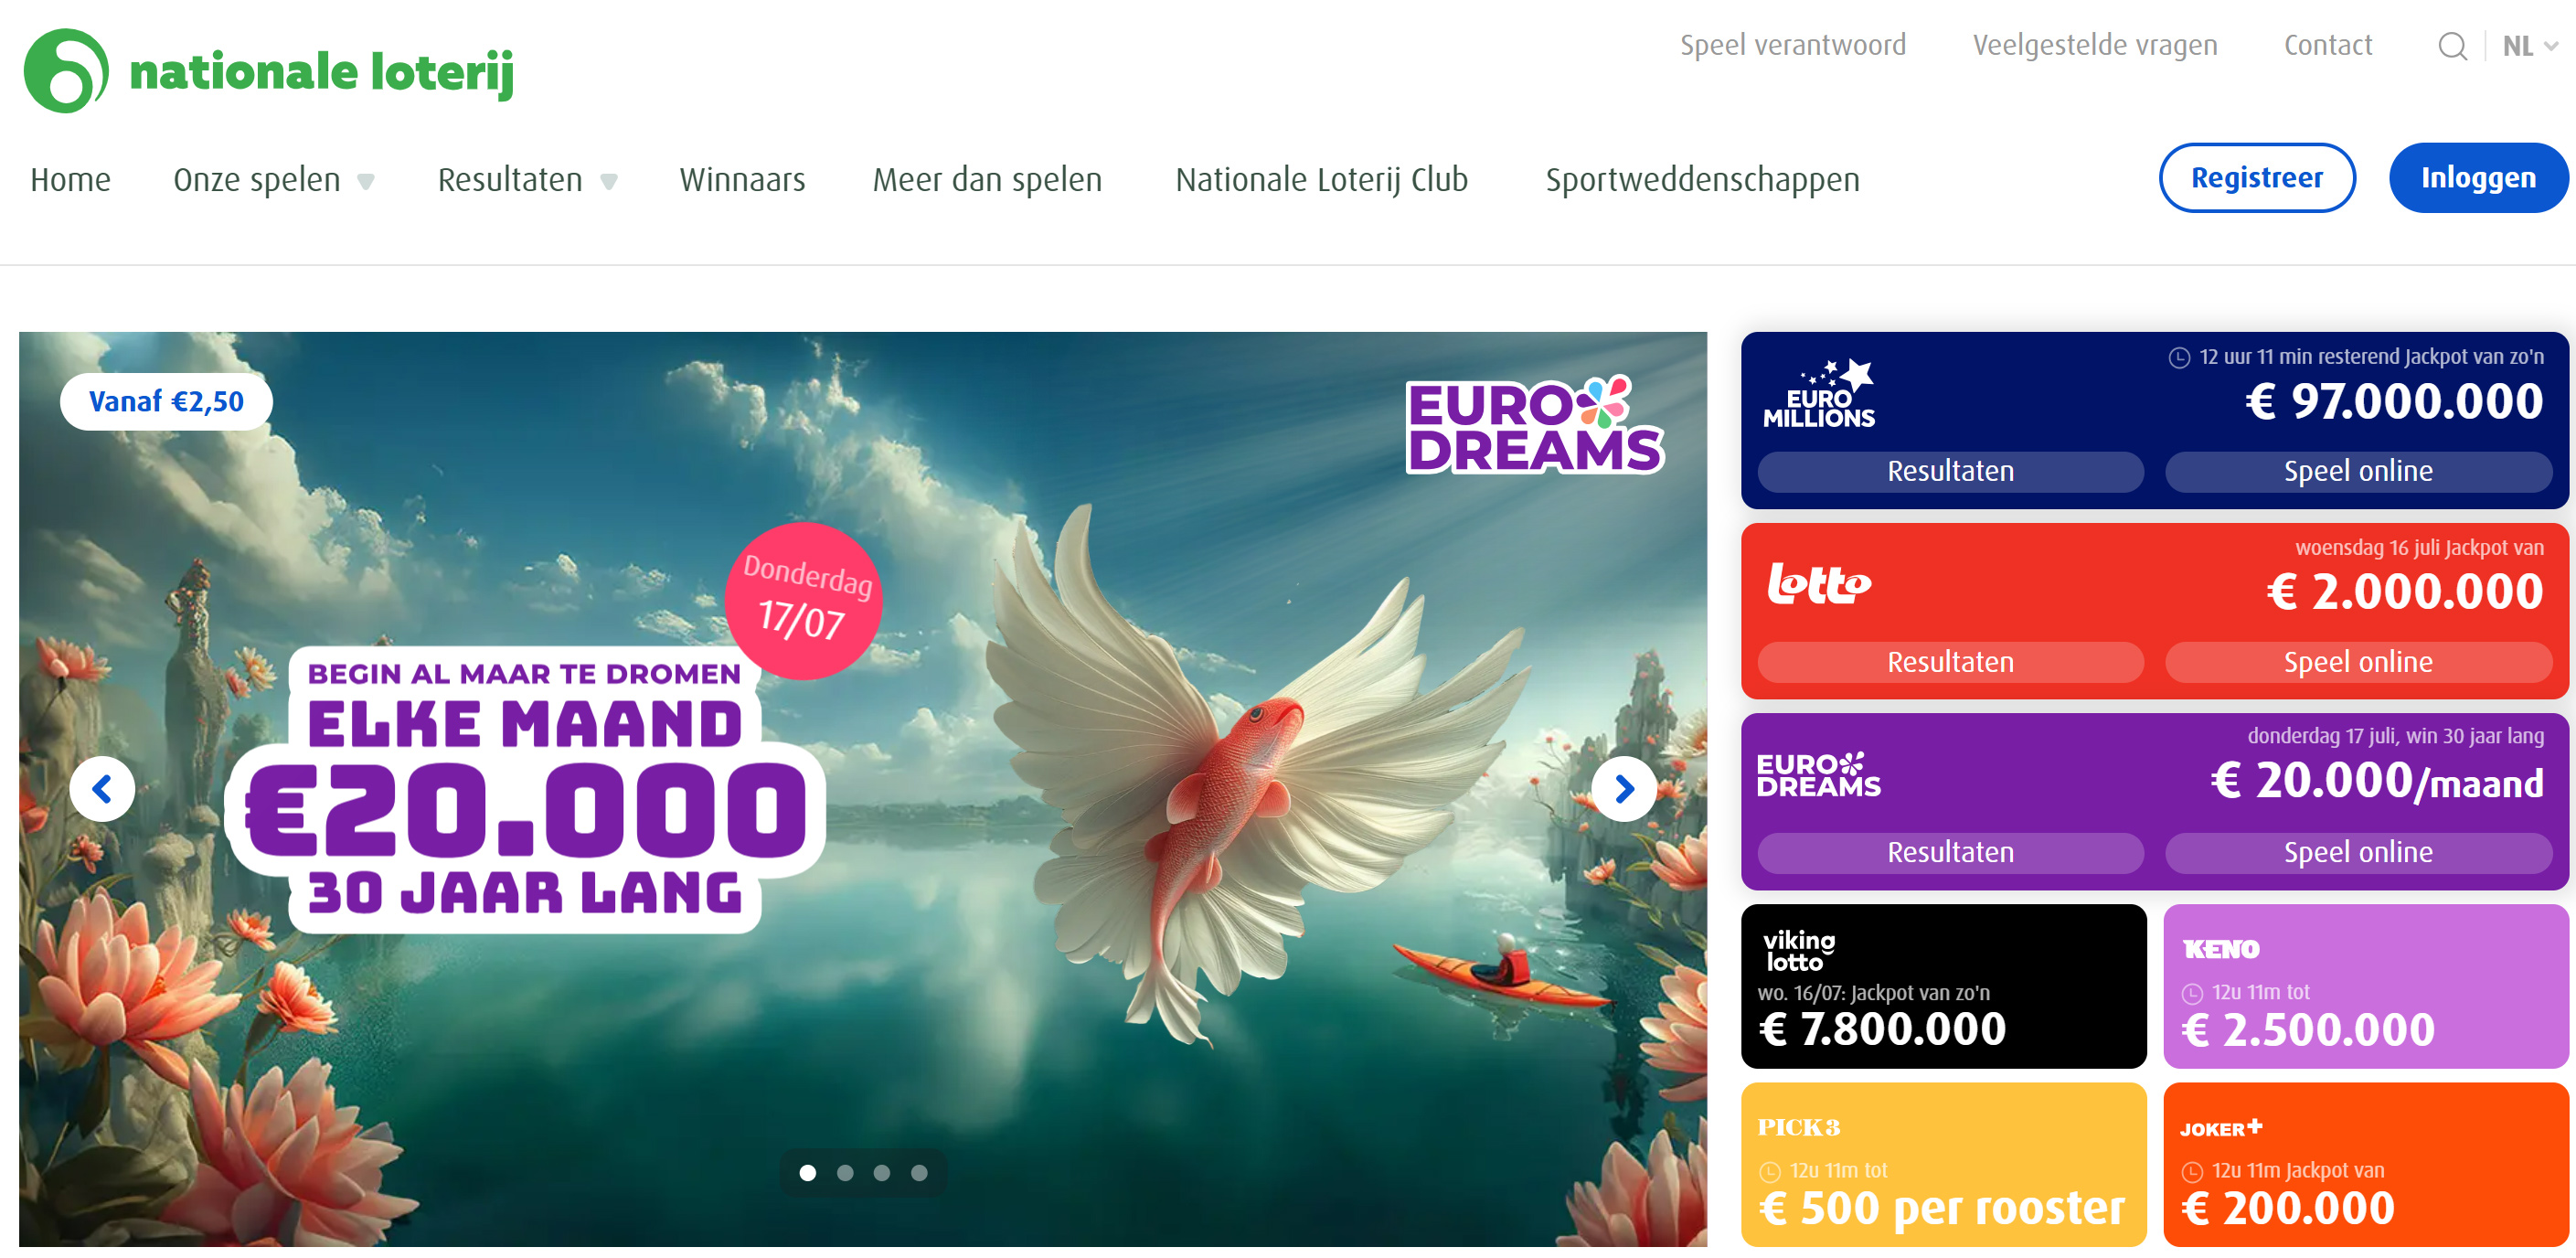
Task: Expand the Onze spelen dropdown menu
Action: click(274, 180)
